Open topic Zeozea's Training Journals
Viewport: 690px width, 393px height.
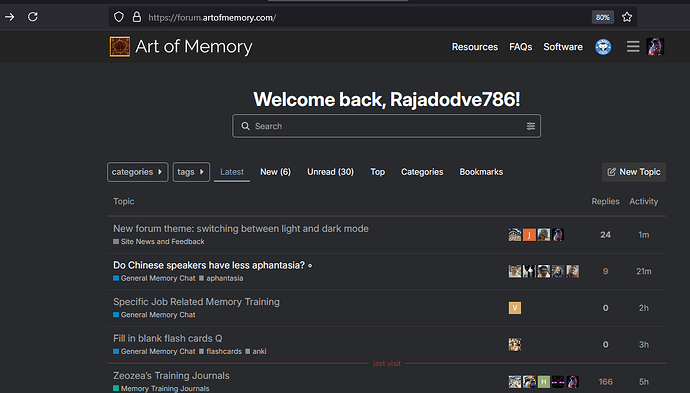[171, 376]
